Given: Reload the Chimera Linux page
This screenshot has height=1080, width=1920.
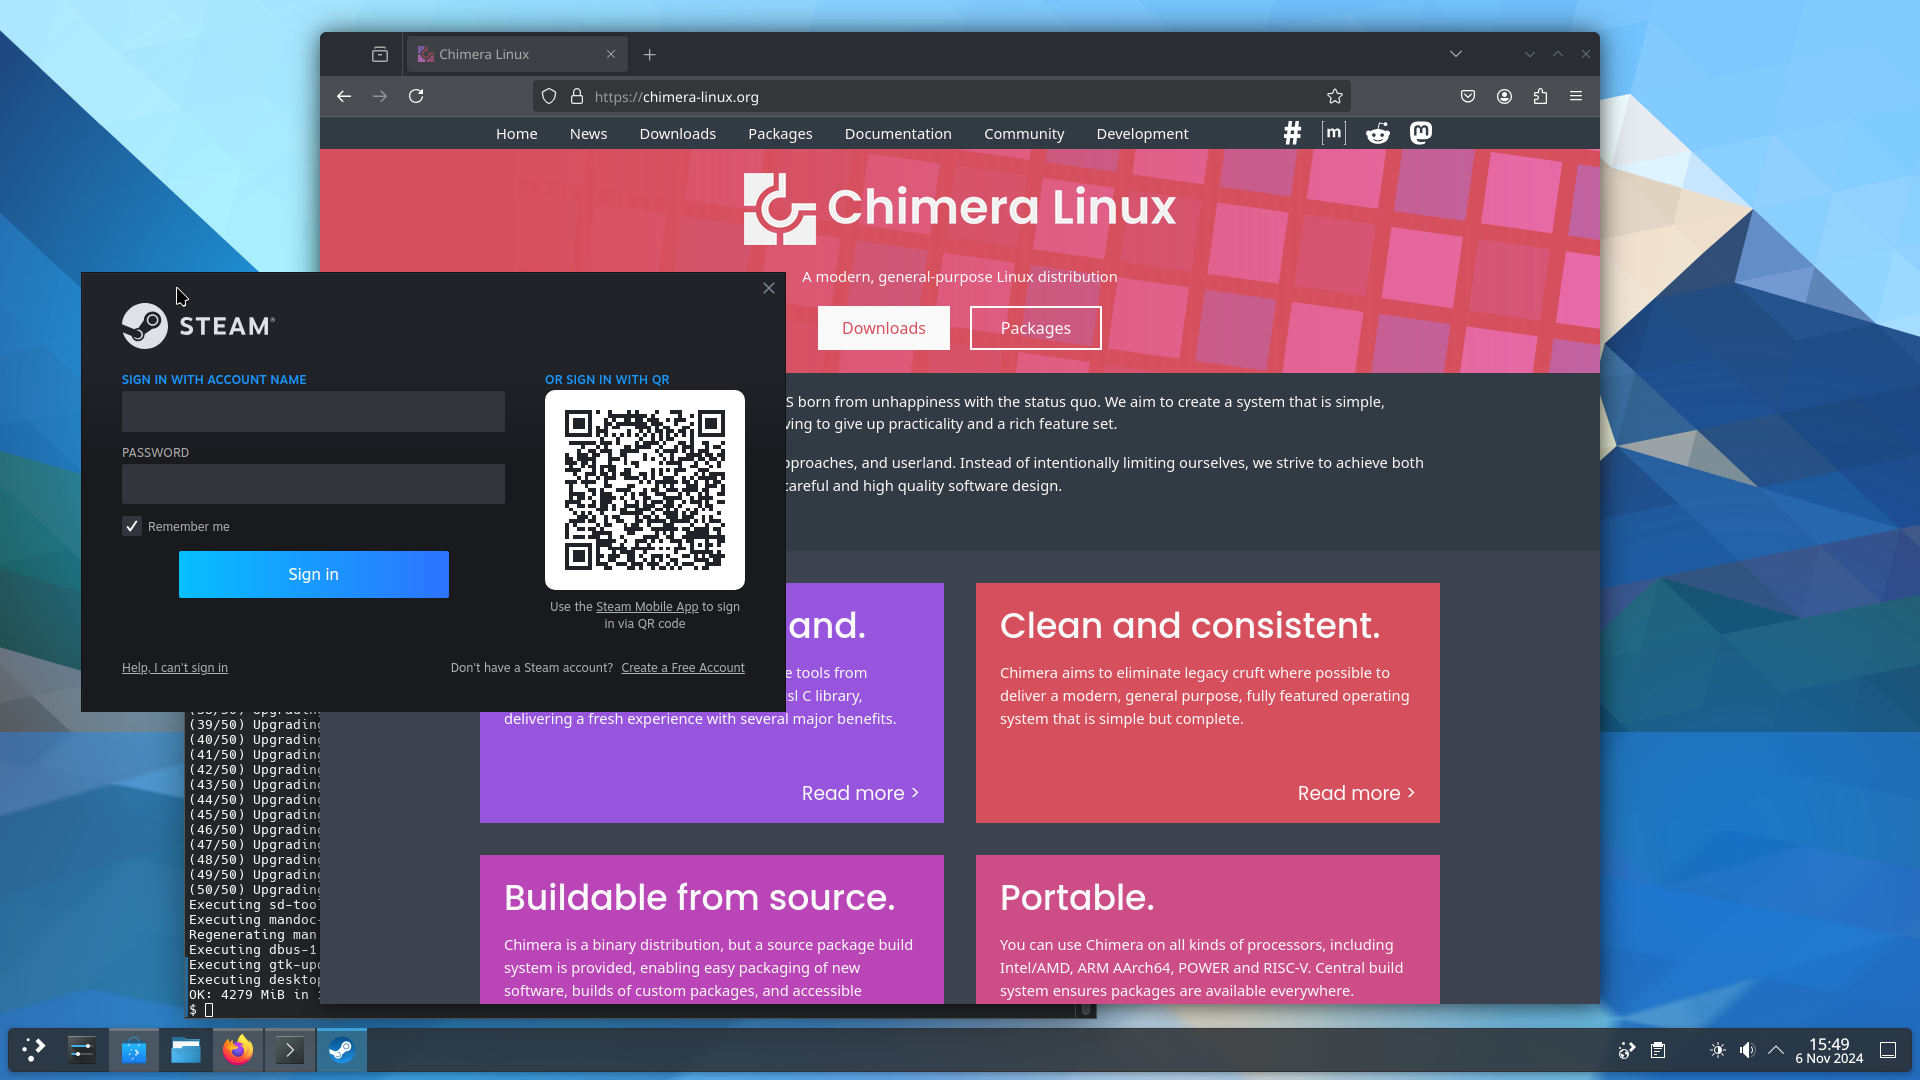Looking at the screenshot, I should coord(416,96).
